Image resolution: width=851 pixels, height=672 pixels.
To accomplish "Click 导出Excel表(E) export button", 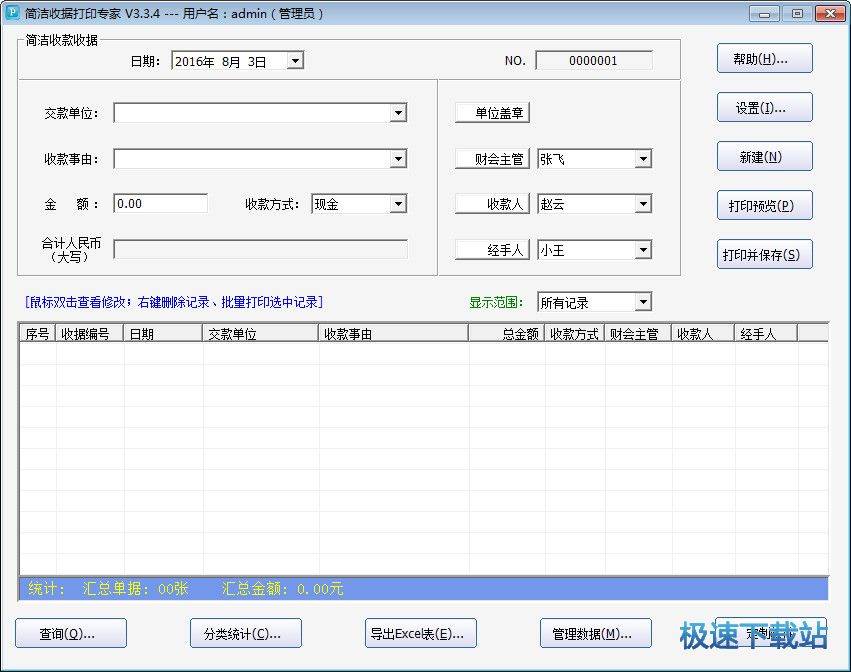I will point(421,633).
